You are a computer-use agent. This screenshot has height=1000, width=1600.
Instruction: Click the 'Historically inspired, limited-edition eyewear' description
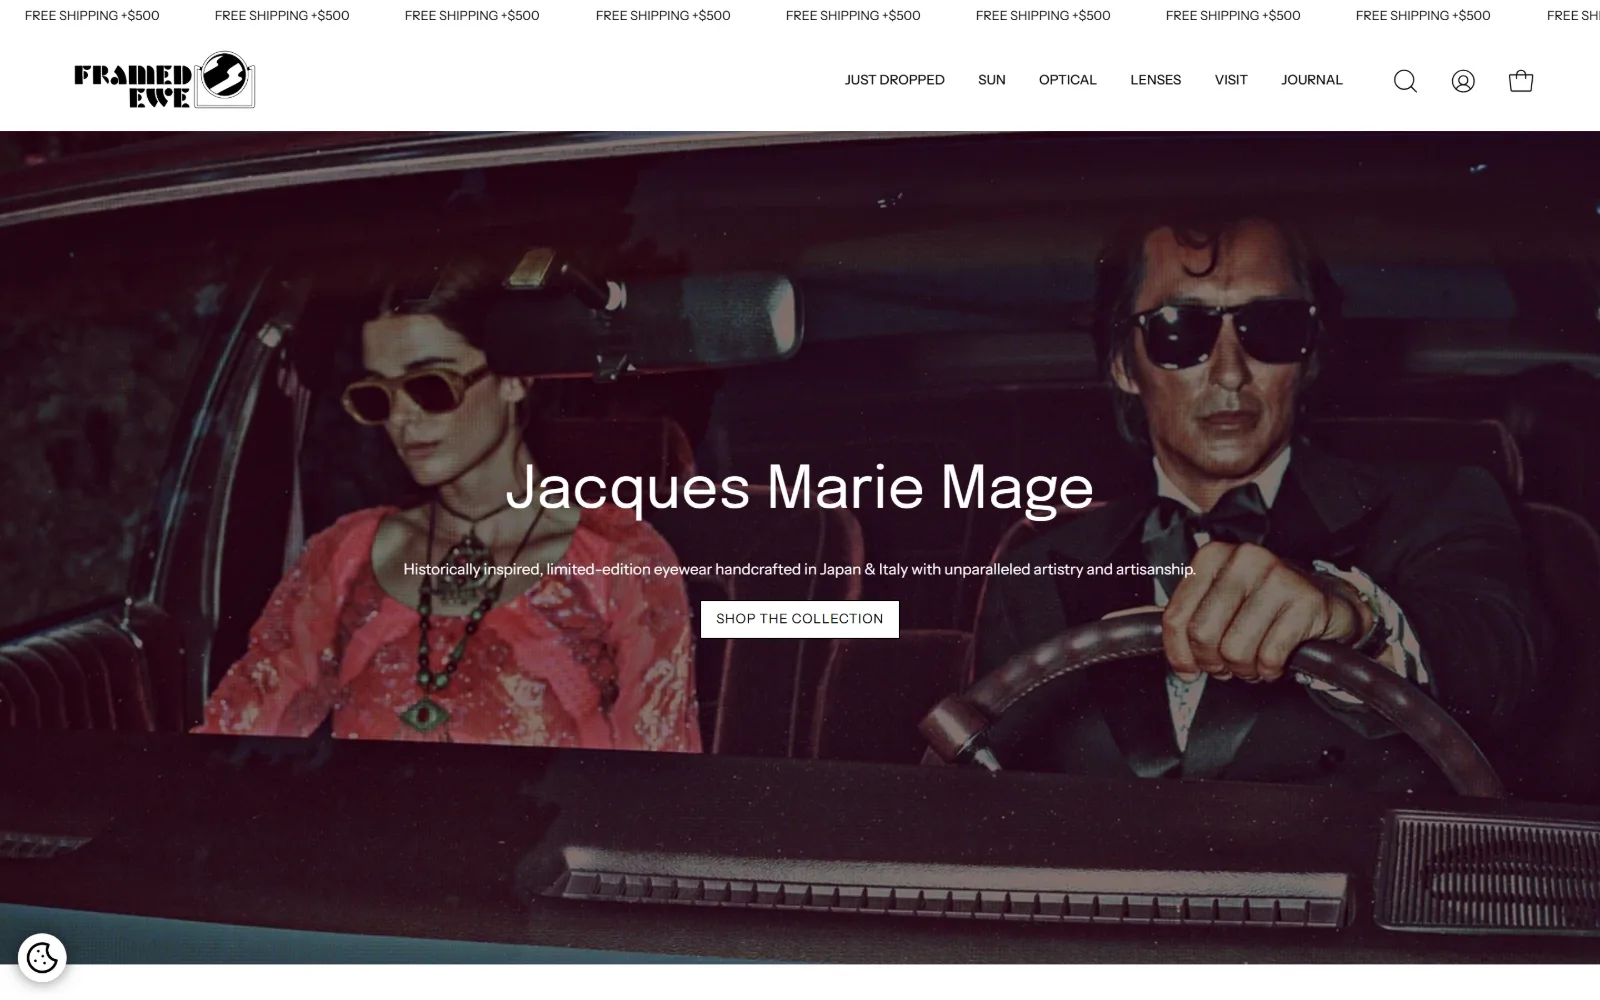click(x=800, y=569)
